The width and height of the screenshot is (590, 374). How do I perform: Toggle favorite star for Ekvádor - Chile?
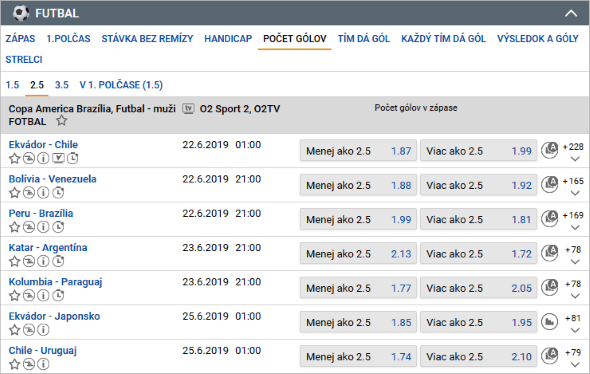point(15,158)
